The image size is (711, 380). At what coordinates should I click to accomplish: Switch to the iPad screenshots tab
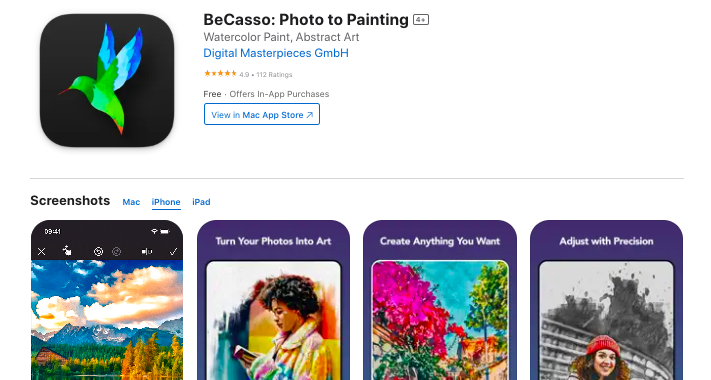click(201, 202)
